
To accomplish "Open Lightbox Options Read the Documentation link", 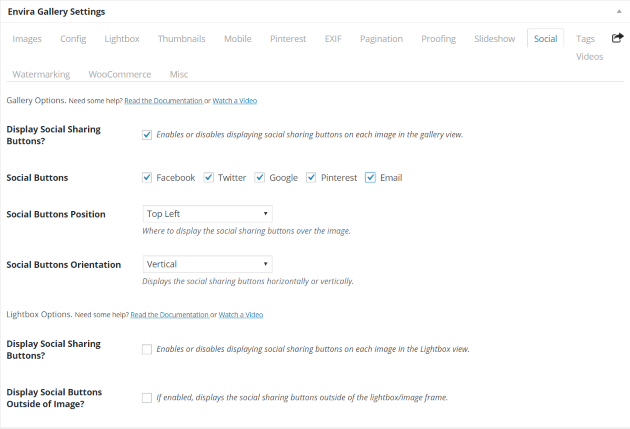I will (170, 315).
